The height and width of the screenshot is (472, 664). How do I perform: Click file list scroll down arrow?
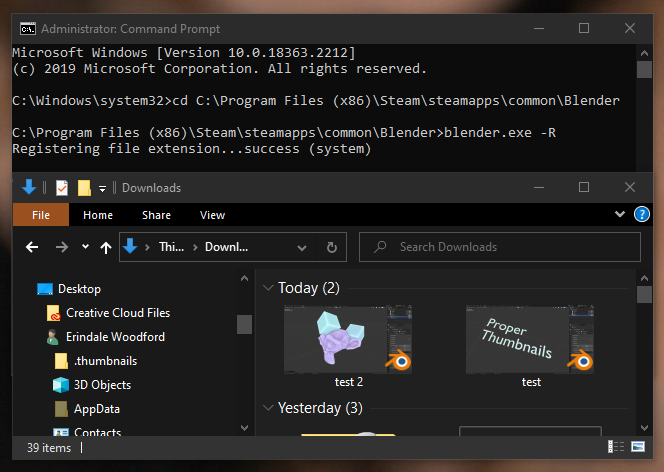coord(644,428)
